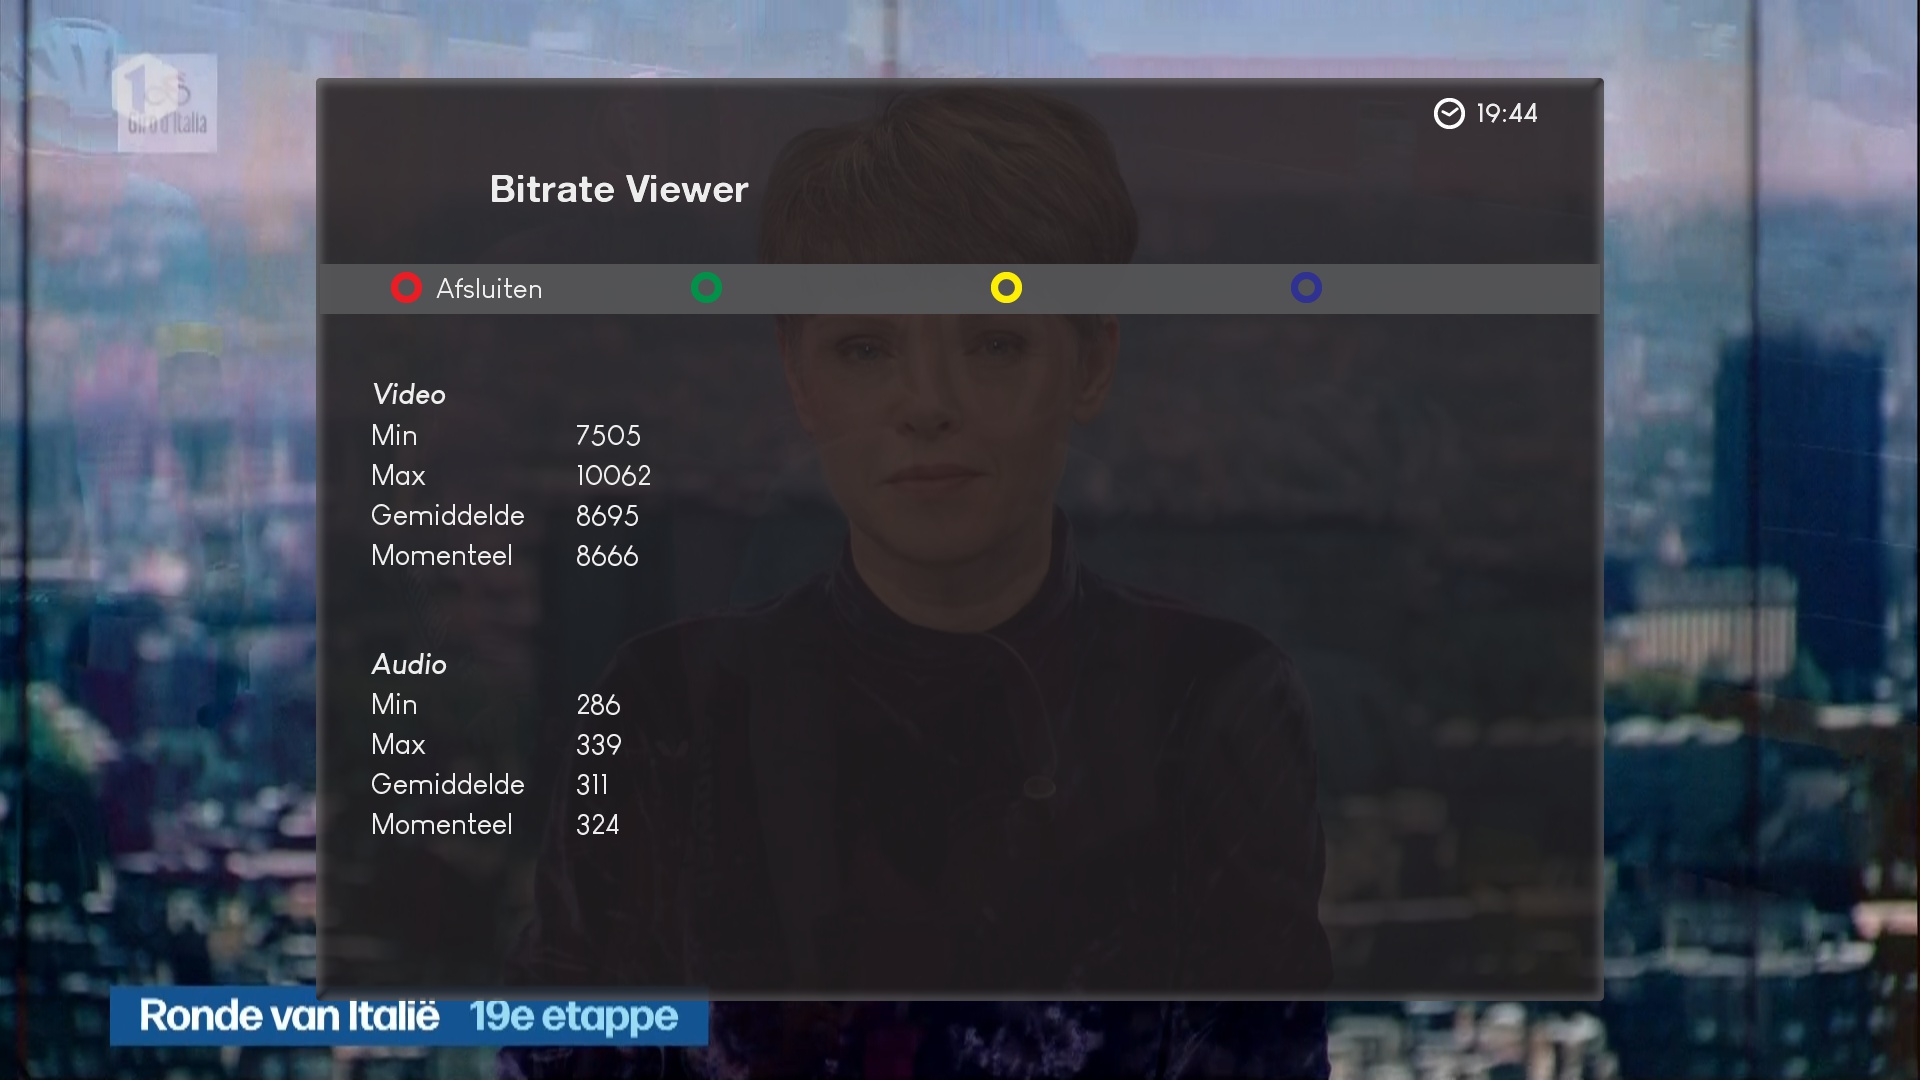Click the audio Min value 286

pyautogui.click(x=598, y=705)
